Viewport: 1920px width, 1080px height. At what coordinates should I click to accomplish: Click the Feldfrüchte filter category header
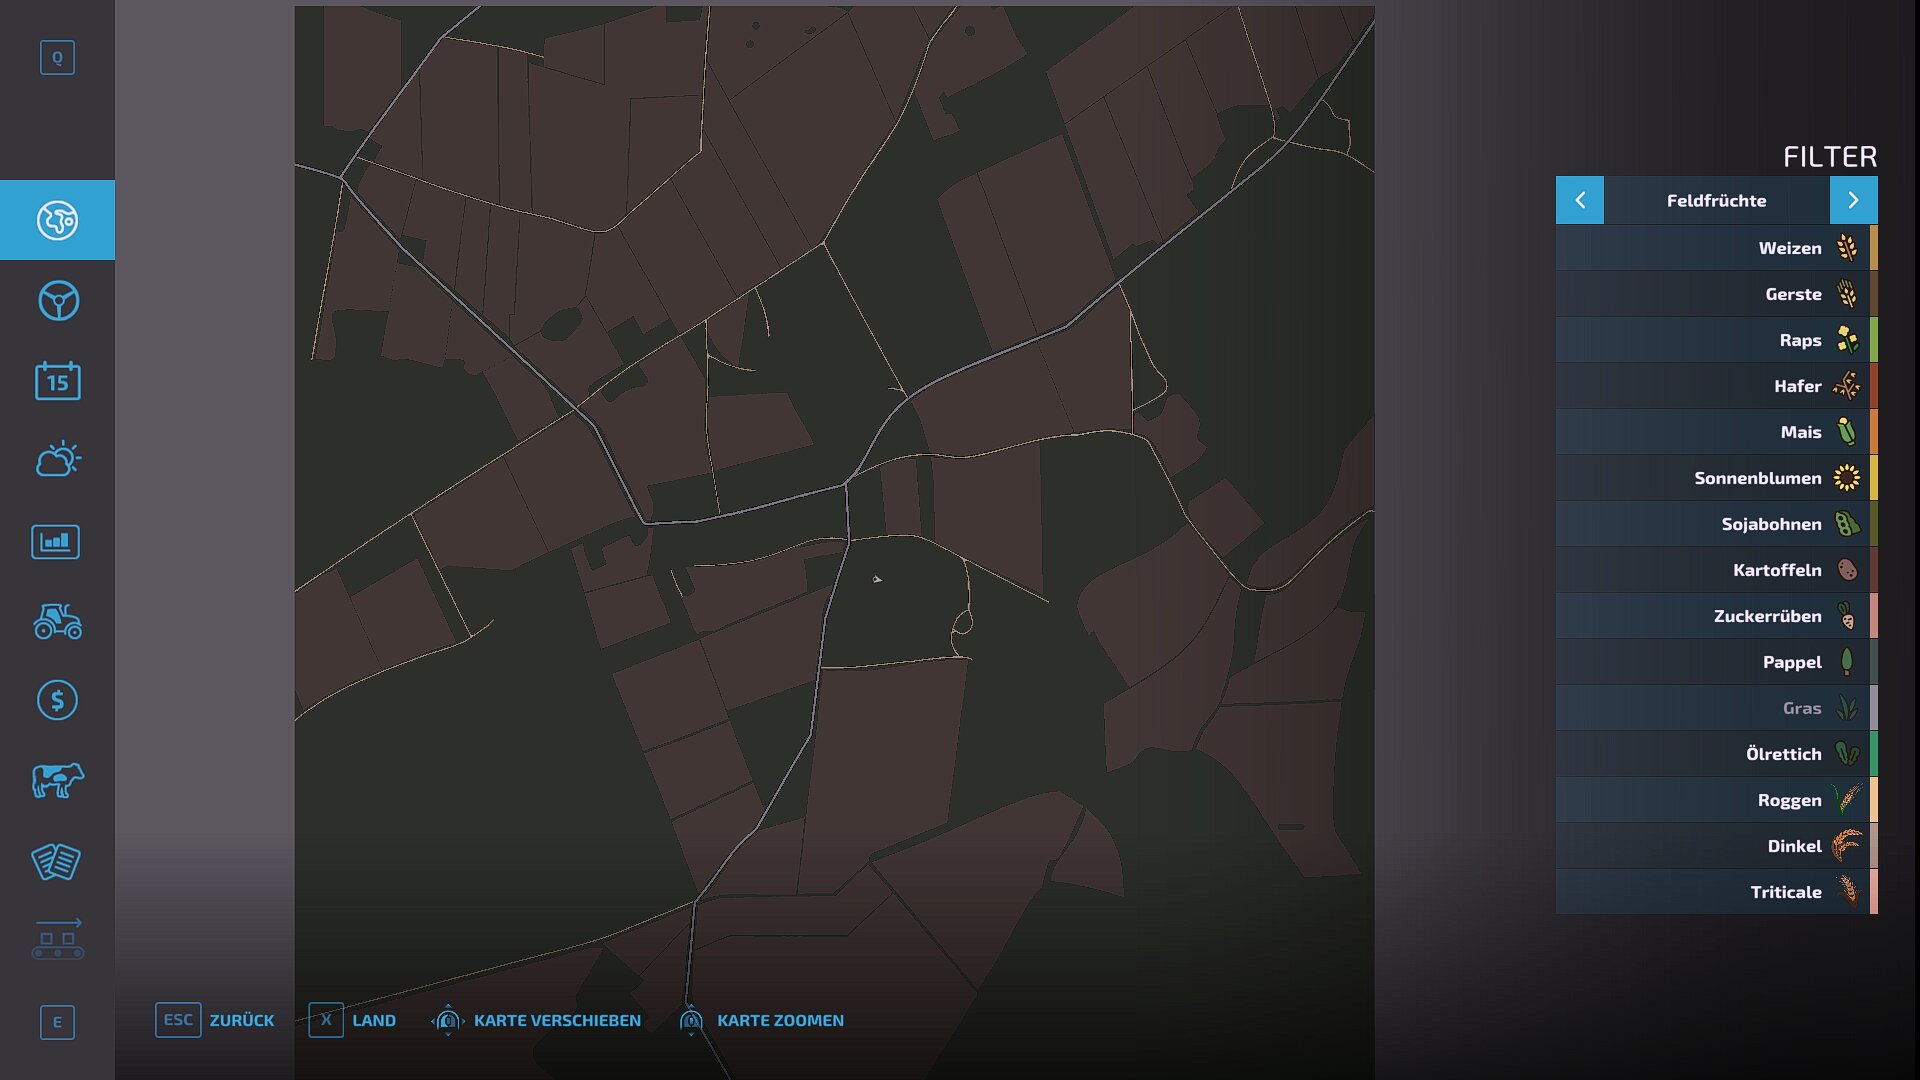pyautogui.click(x=1716, y=200)
